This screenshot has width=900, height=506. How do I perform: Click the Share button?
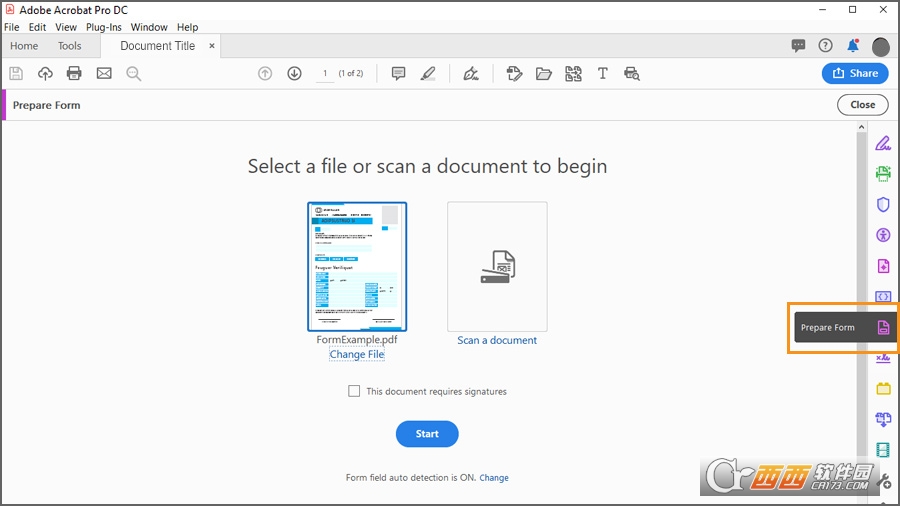(855, 73)
